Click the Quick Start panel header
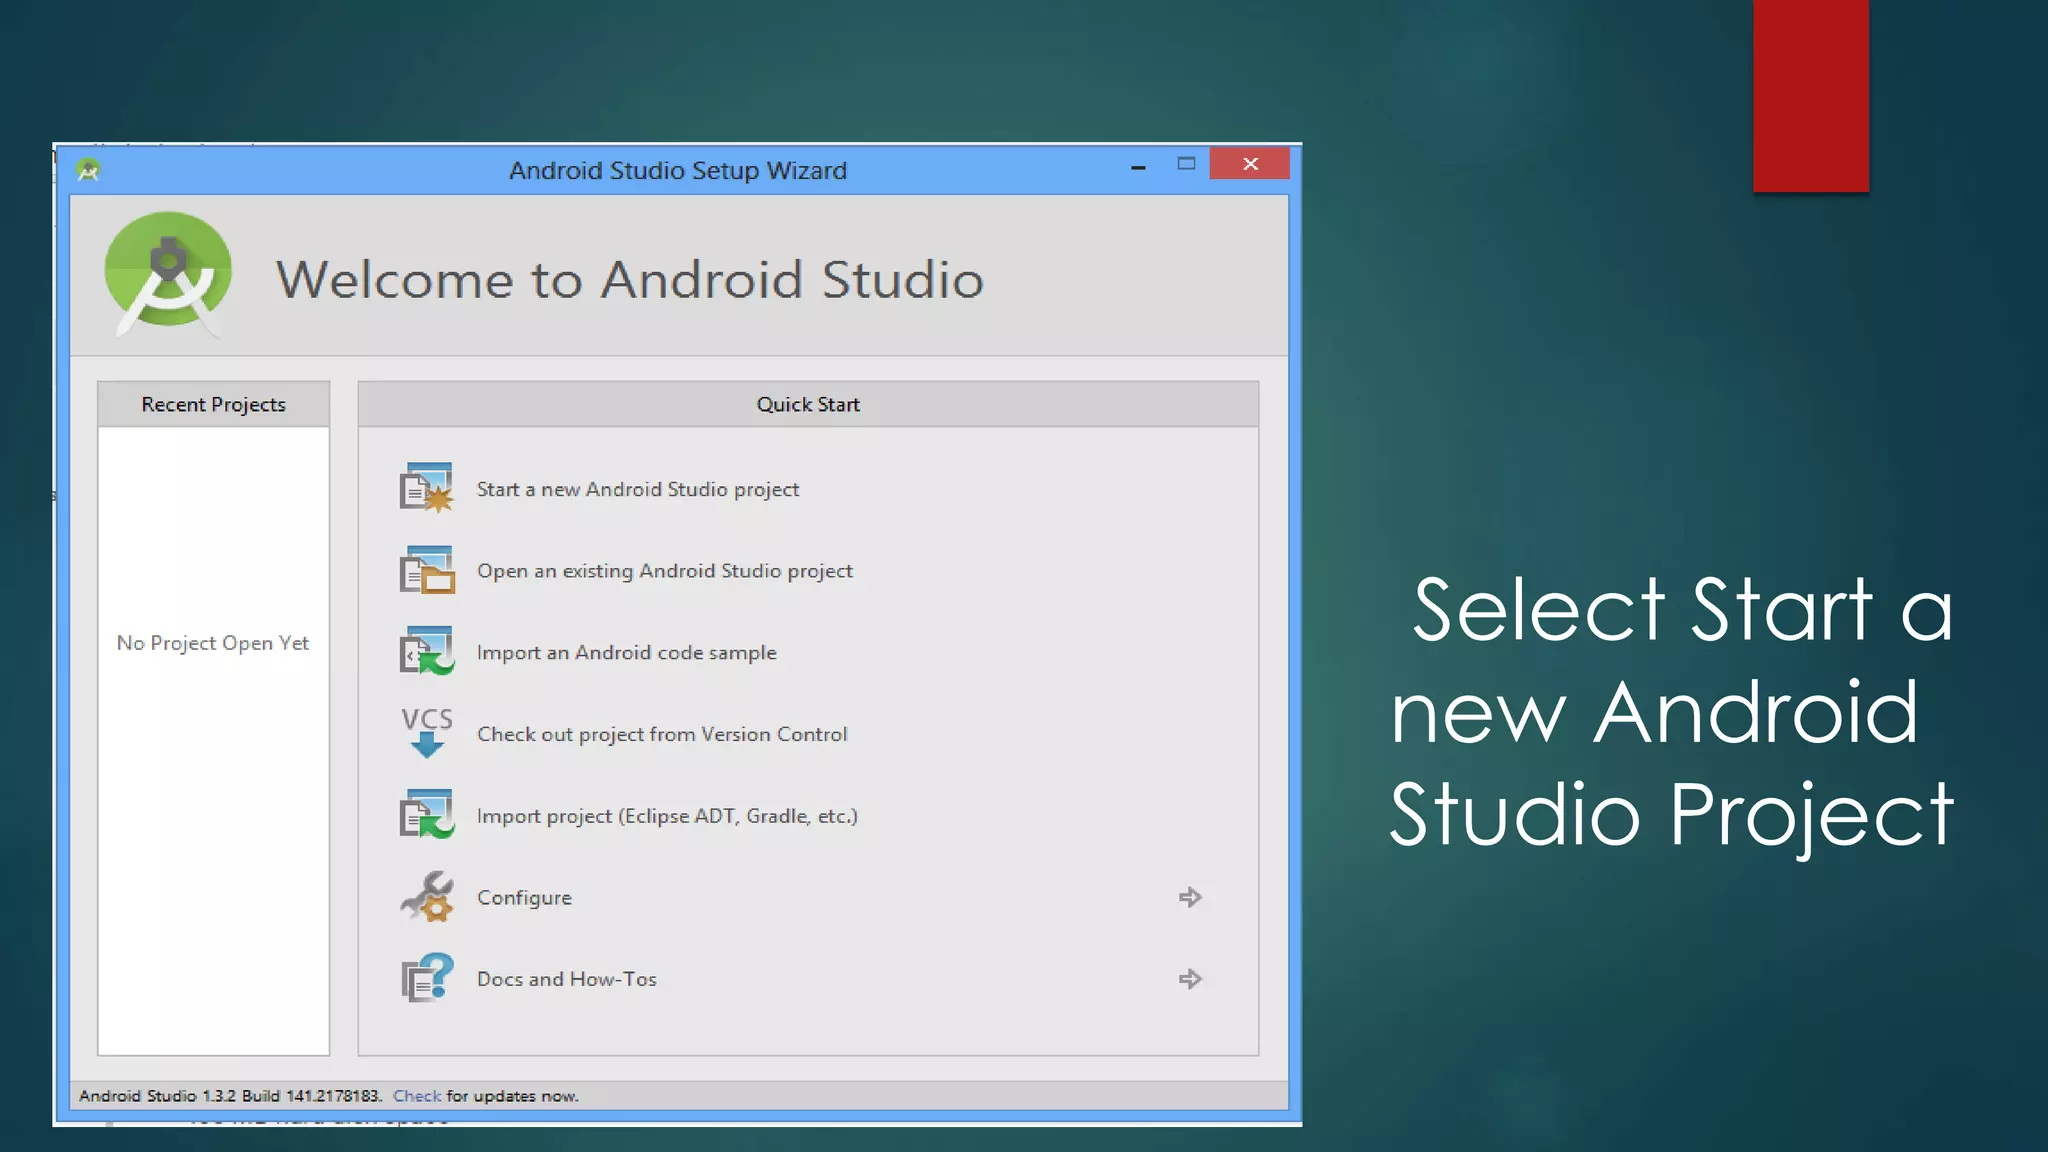 (808, 404)
